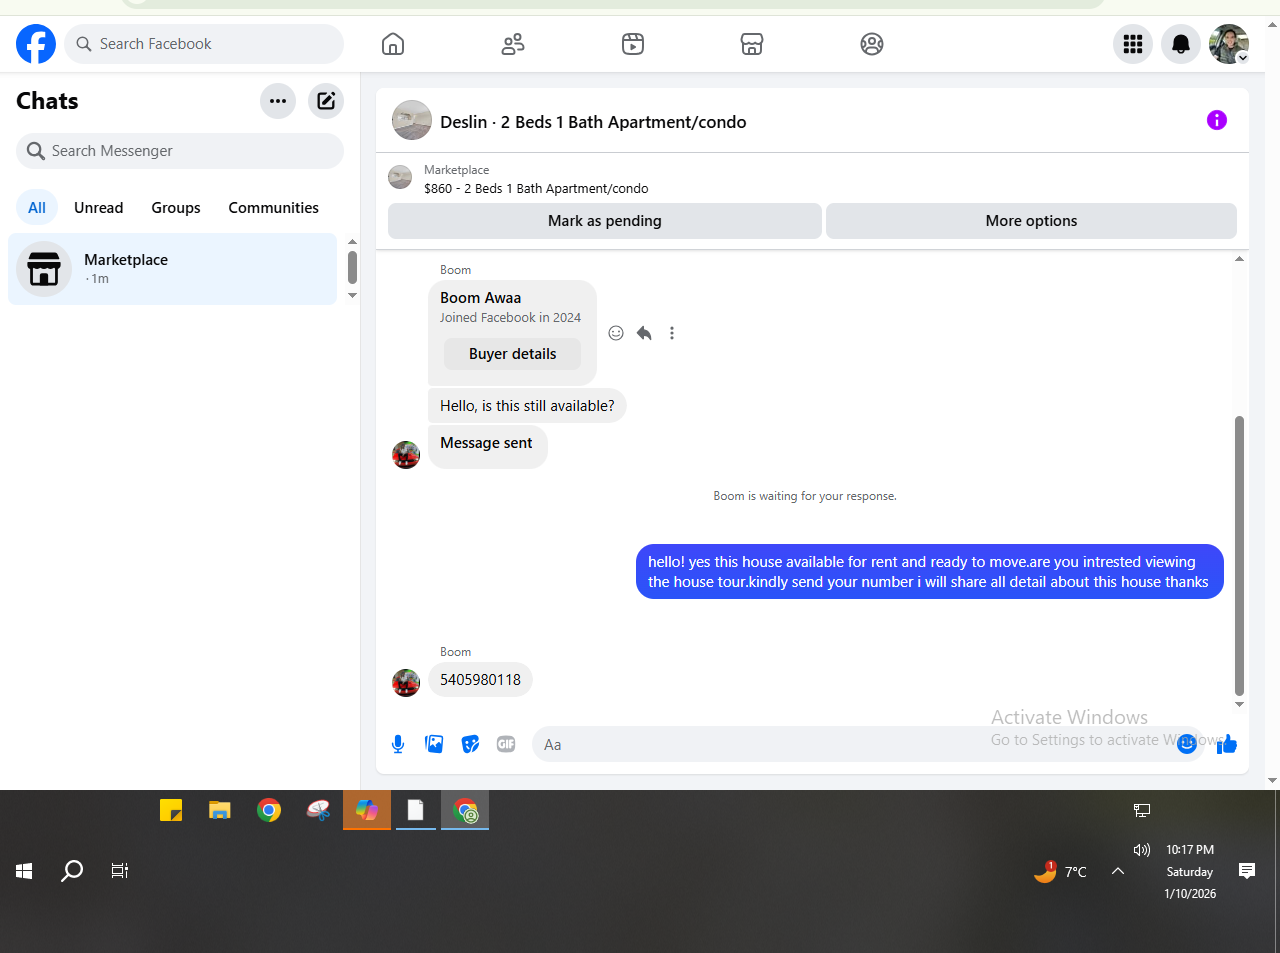
Task: Click the Deslin conversation header title
Action: point(593,122)
